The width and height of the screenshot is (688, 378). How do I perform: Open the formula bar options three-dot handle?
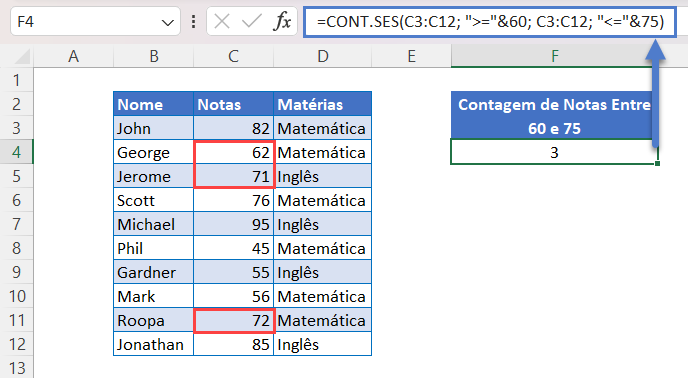pos(194,21)
